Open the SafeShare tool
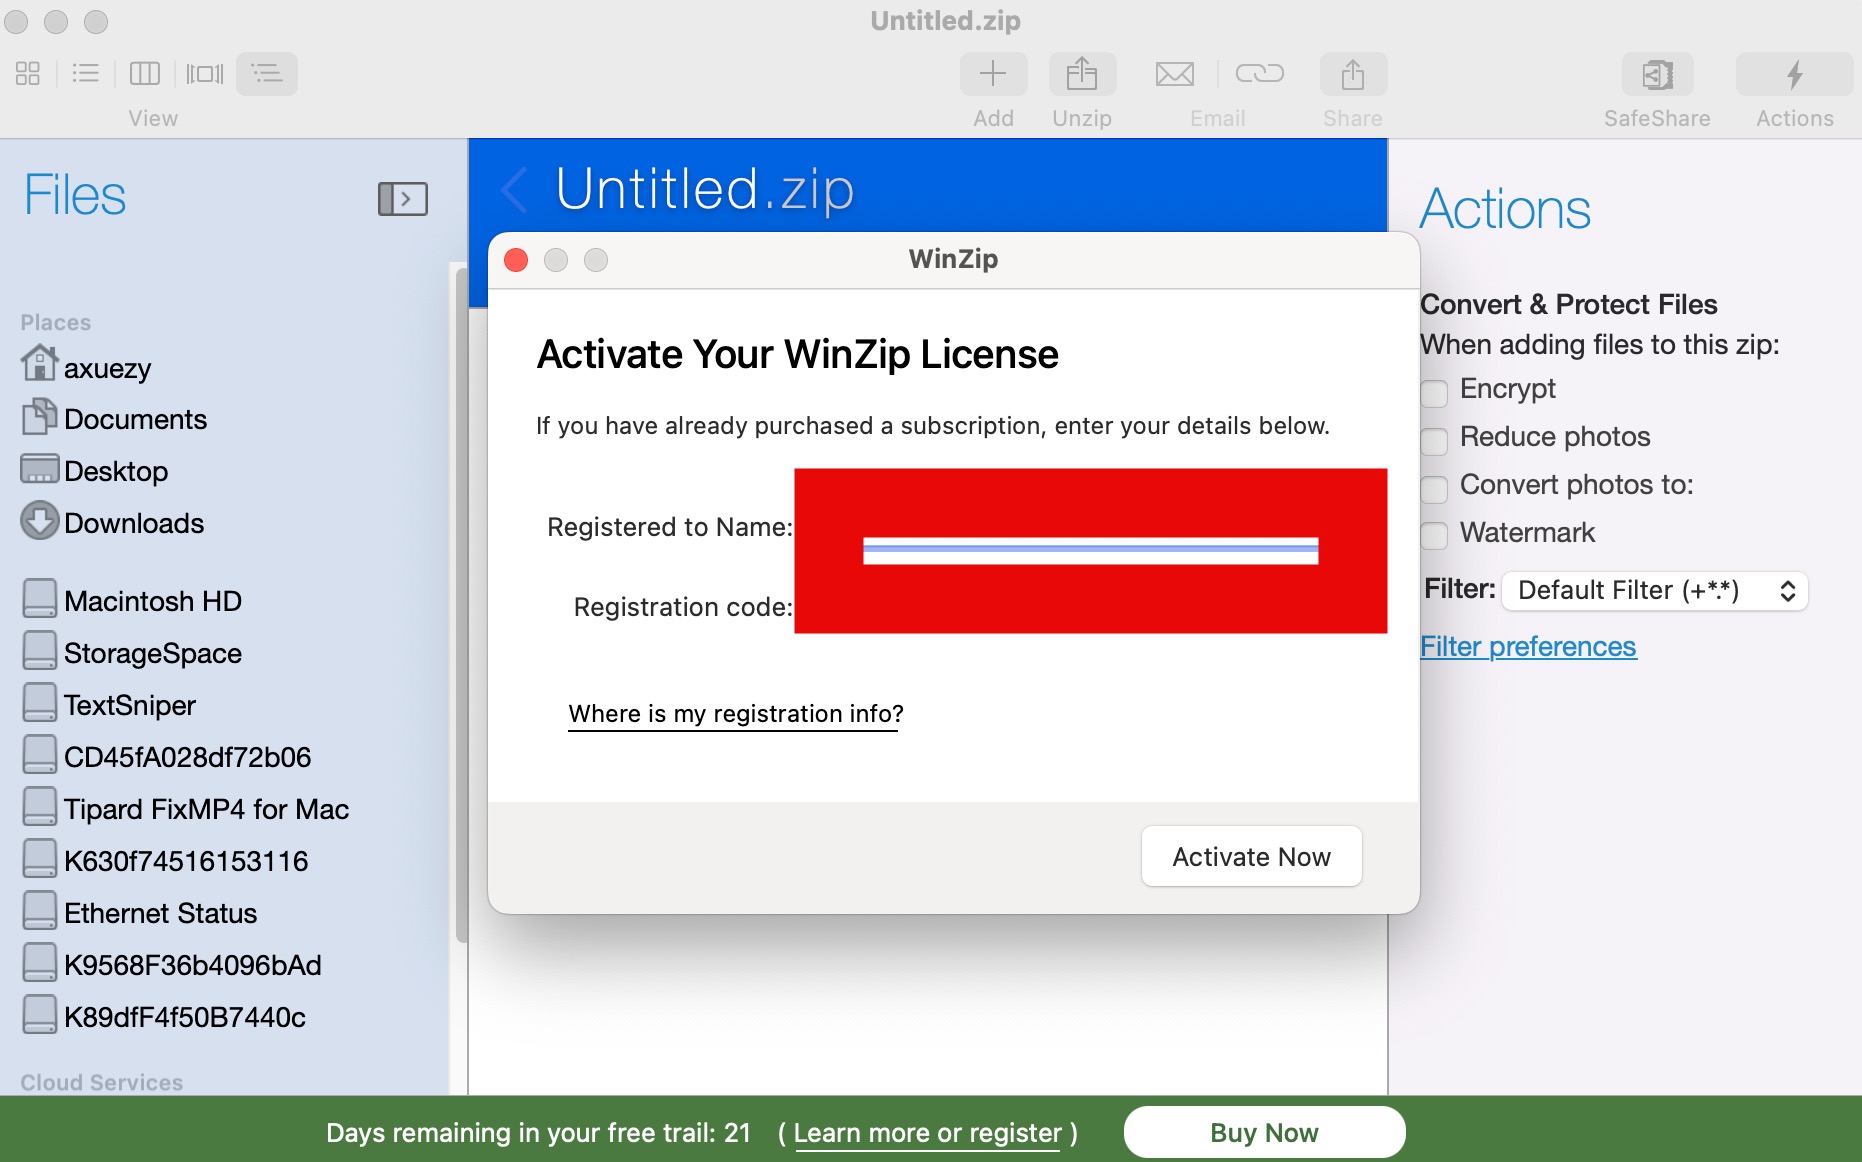1862x1162 pixels. 1656,75
